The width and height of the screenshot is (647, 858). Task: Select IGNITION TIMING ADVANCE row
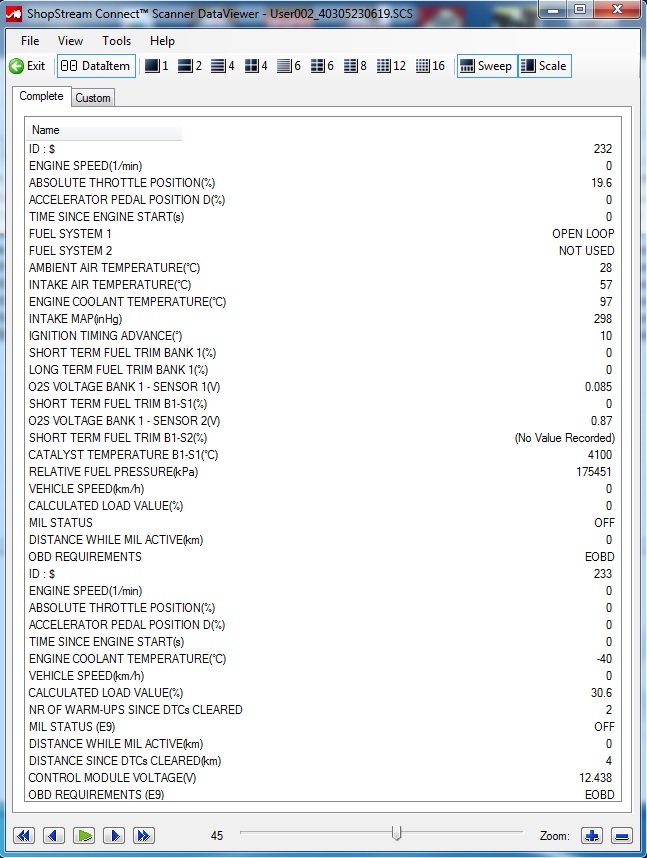(x=323, y=335)
